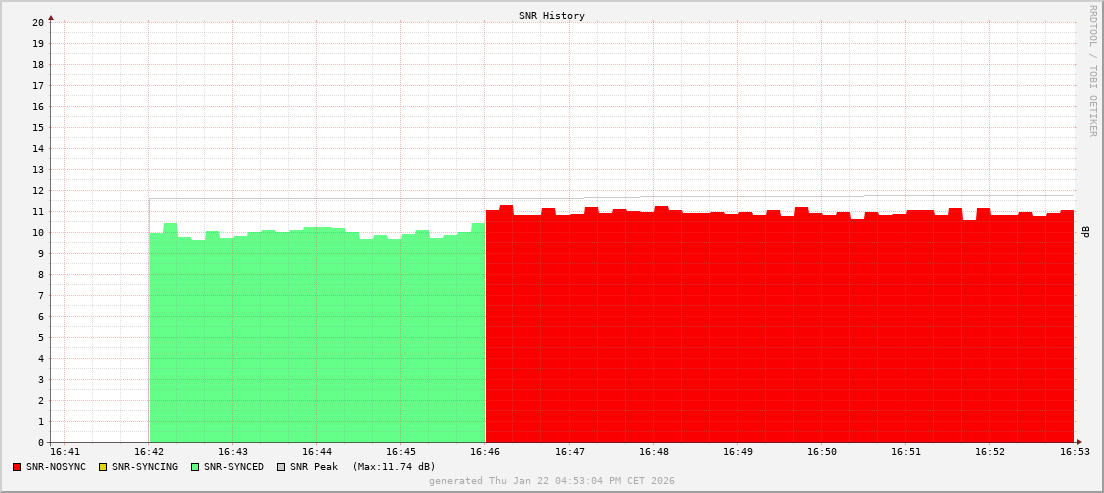
Task: Click the yellow SNR-SYNCING legend swatch
Action: 102,467
